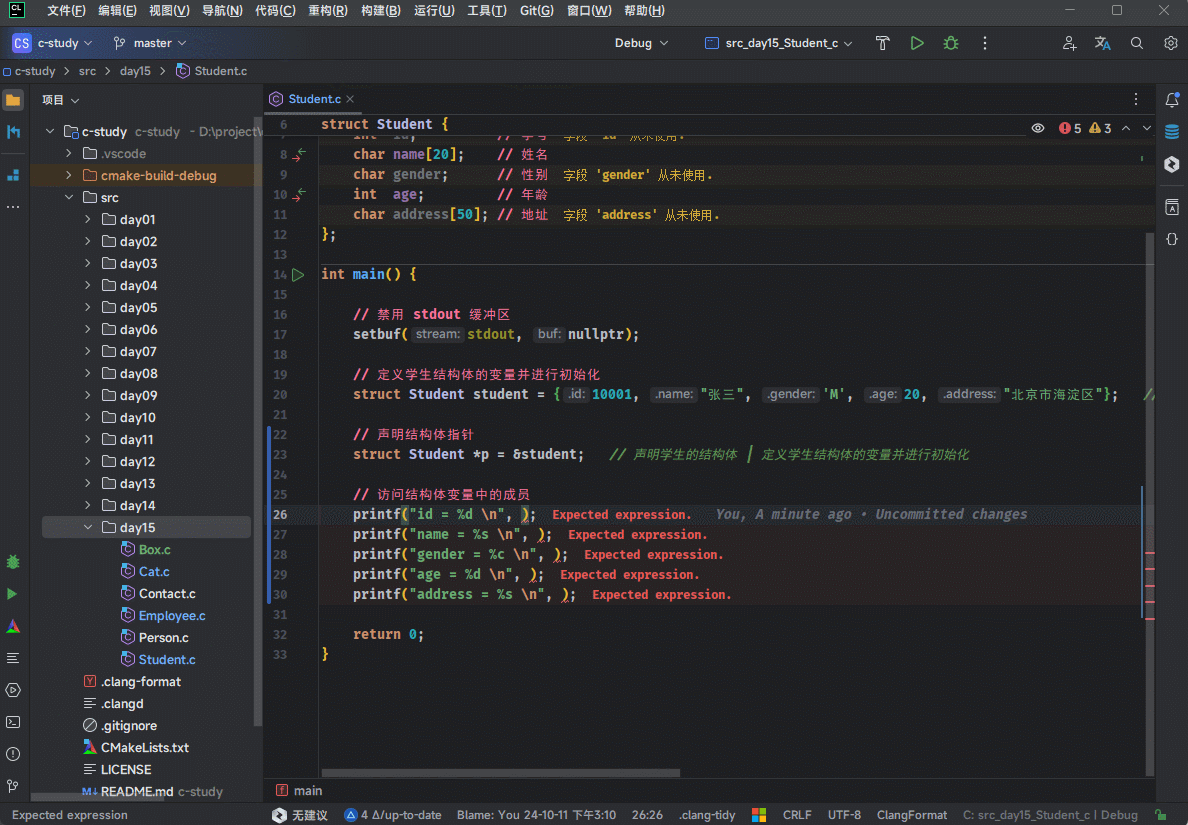Open Search Everywhere magnifier icon

[1137, 43]
